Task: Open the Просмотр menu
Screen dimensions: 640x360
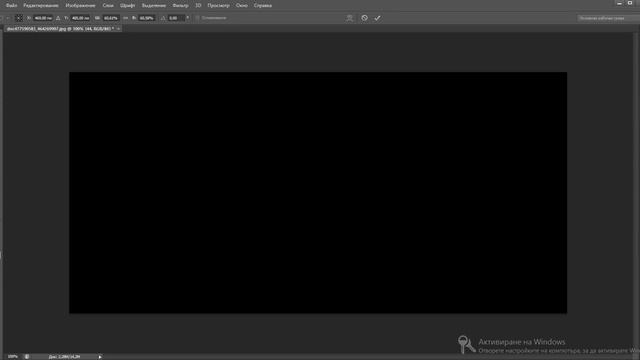Action: (x=218, y=6)
